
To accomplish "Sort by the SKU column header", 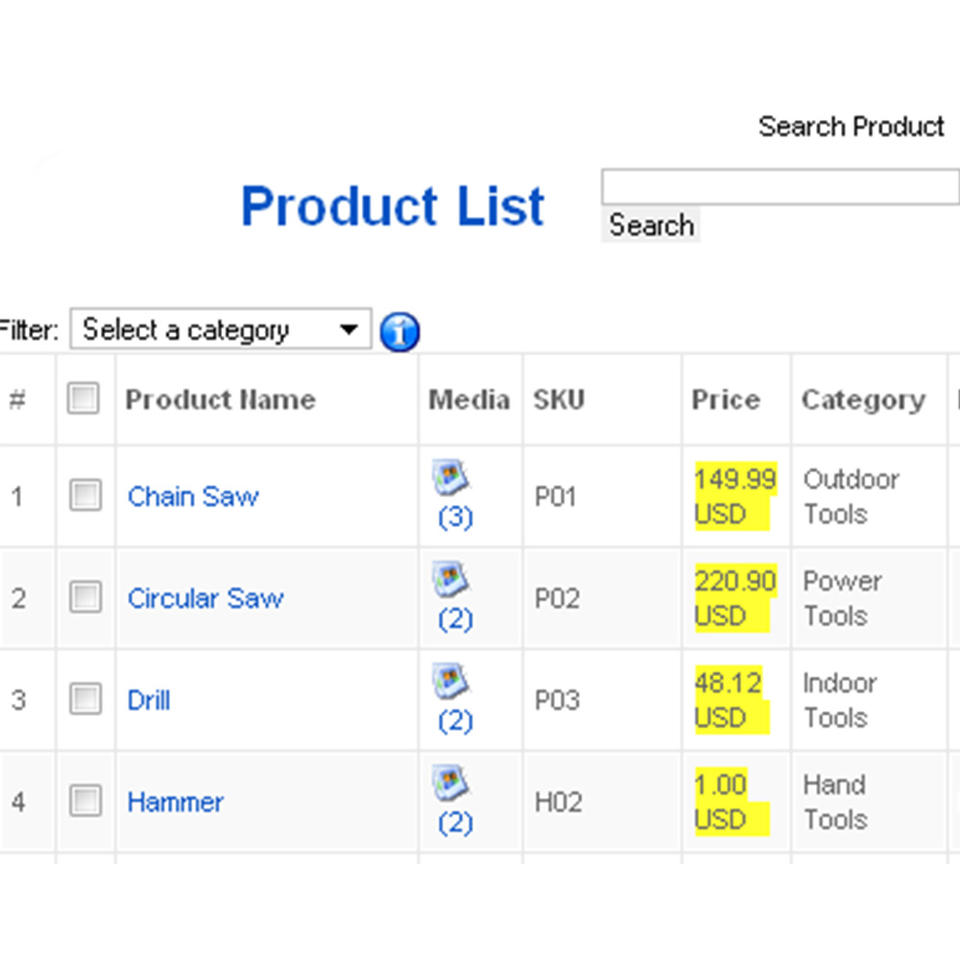I will point(559,399).
